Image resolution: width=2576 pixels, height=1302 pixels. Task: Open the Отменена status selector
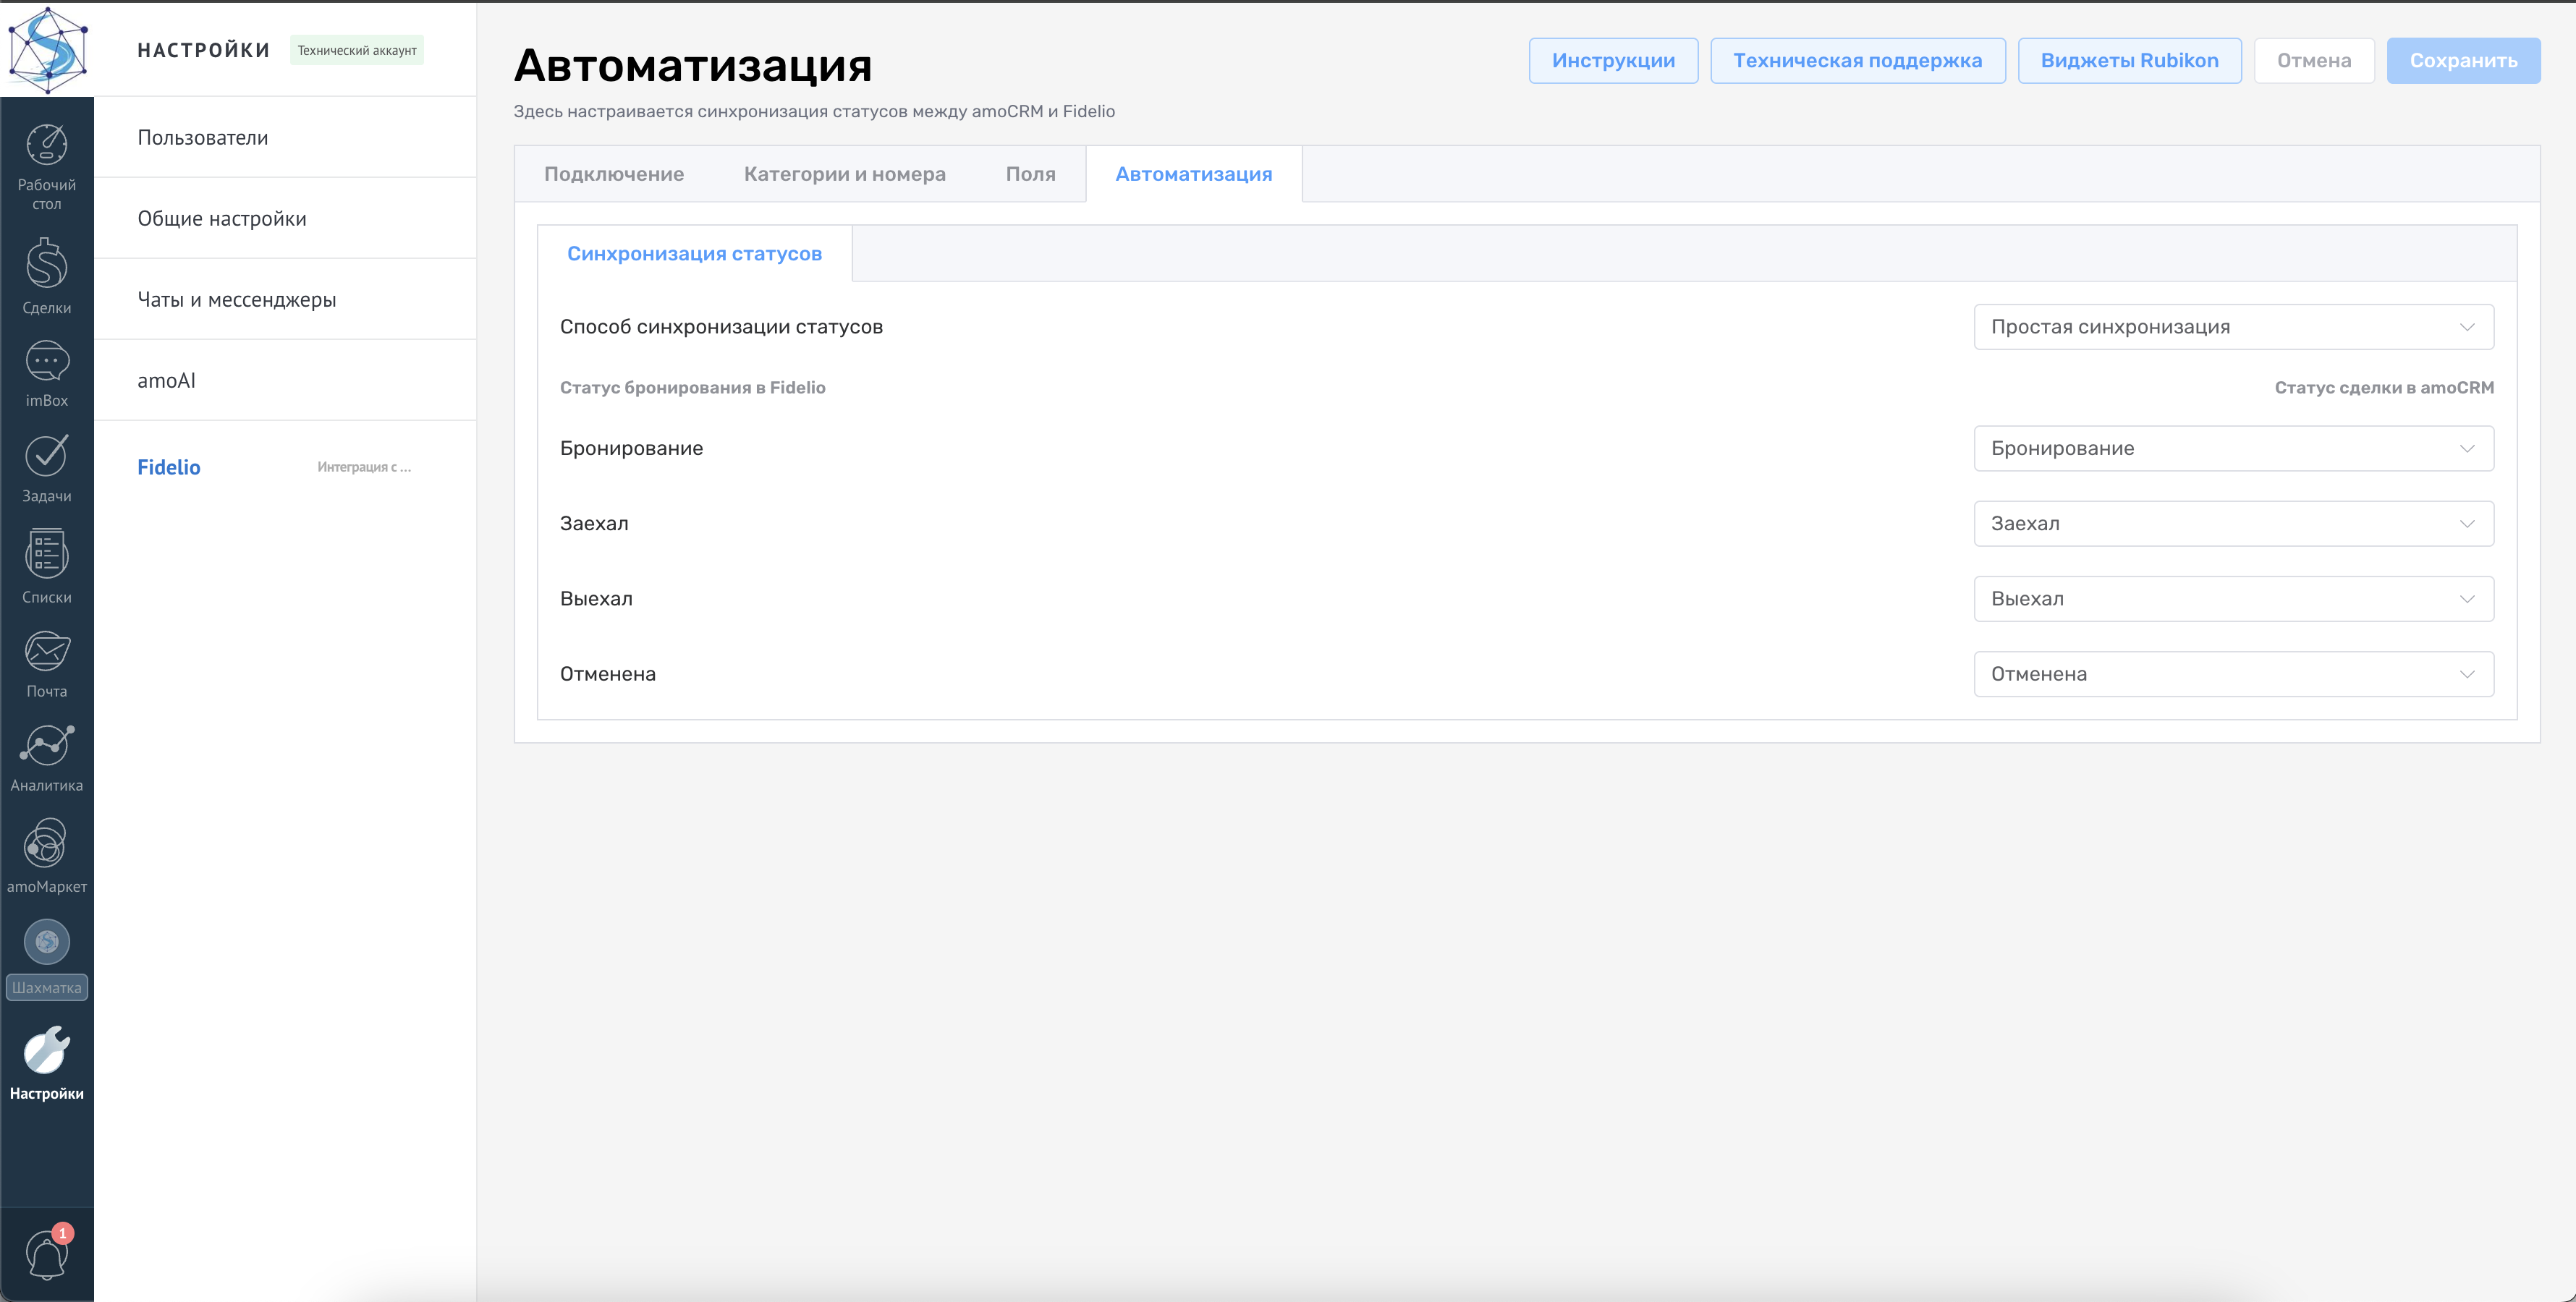pos(2233,673)
